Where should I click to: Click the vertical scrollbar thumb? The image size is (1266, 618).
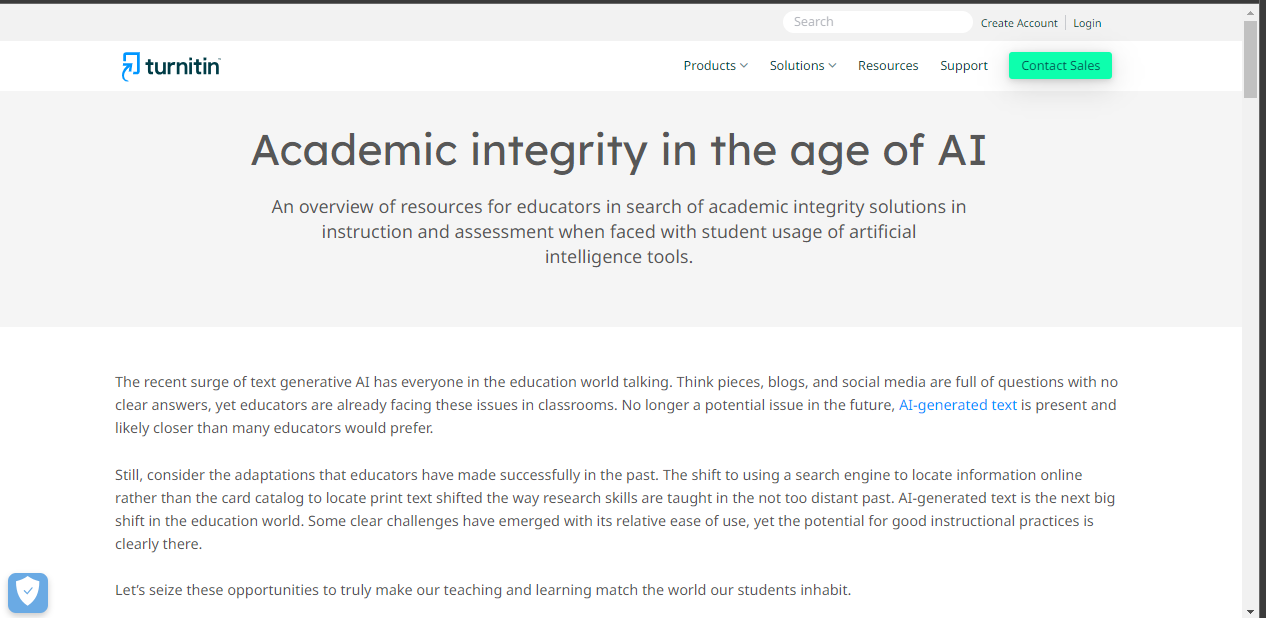(1250, 59)
